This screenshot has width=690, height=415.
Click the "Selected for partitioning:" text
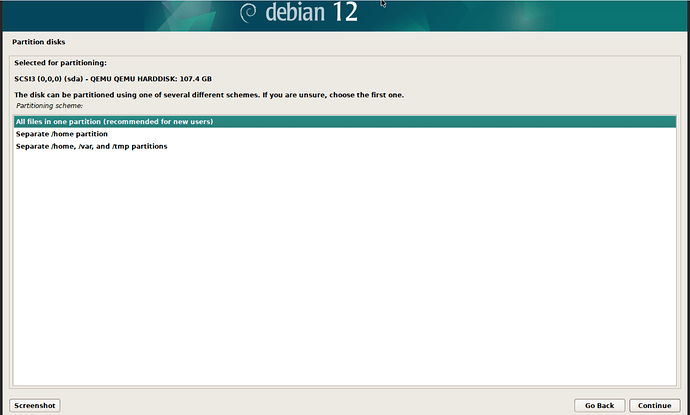pyautogui.click(x=60, y=63)
